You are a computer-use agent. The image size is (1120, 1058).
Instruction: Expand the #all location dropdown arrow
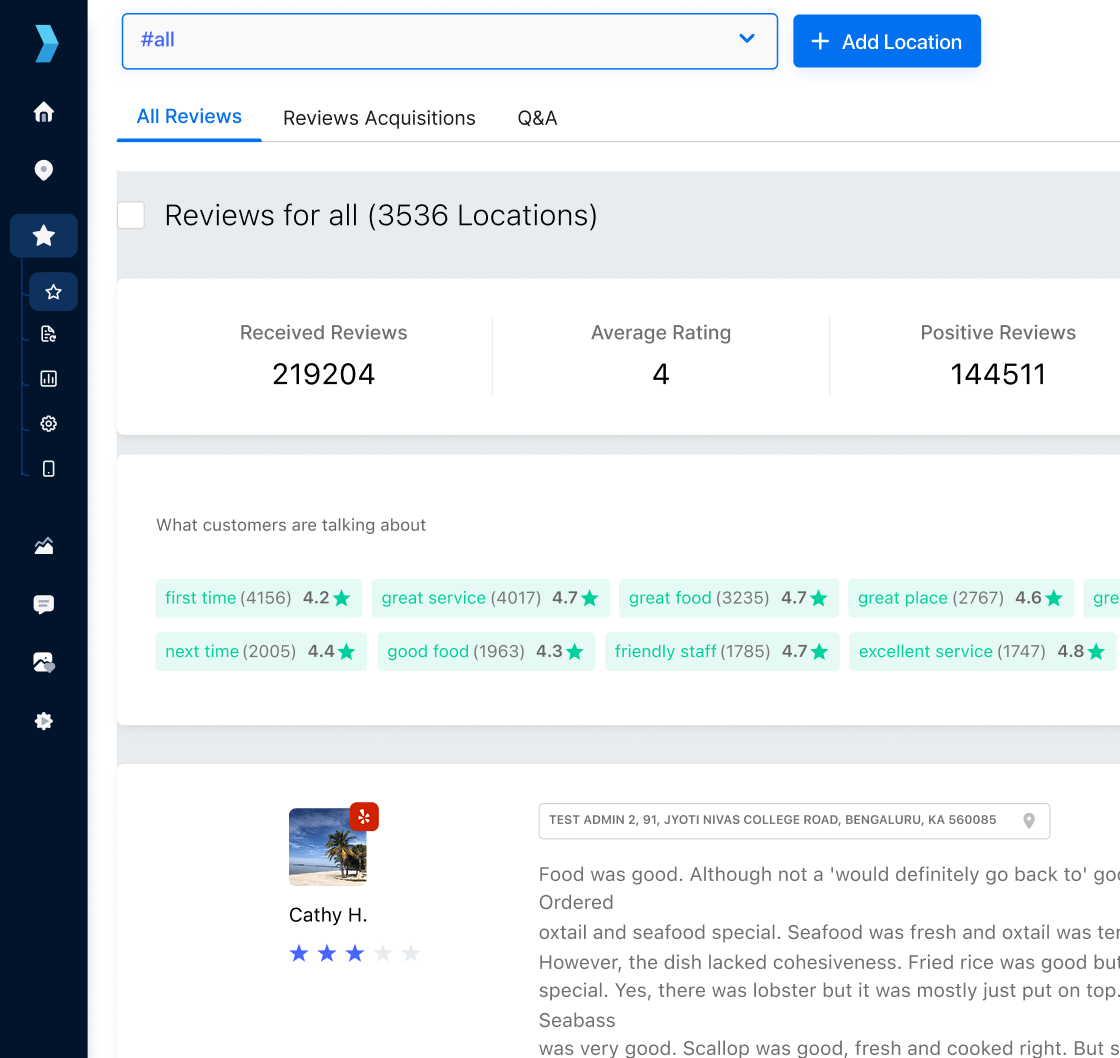point(746,39)
